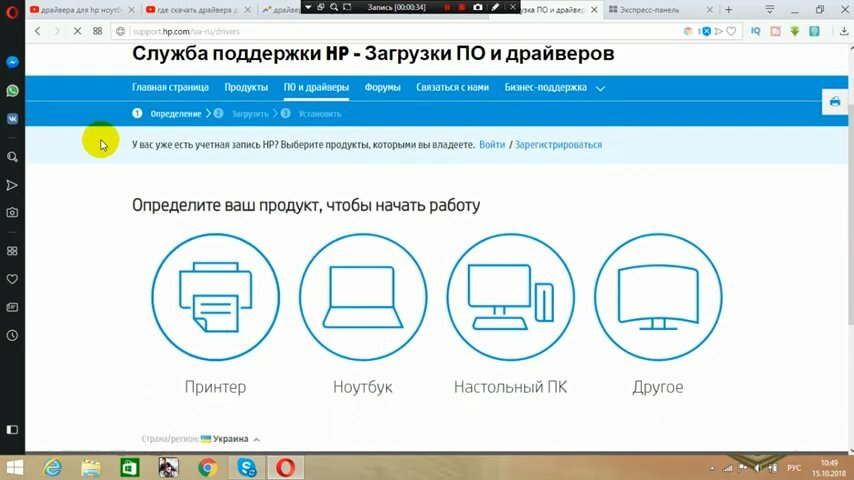Viewport: 854px width, 480px height.
Task: Open Связаться с нами menu item
Action: [x=452, y=87]
